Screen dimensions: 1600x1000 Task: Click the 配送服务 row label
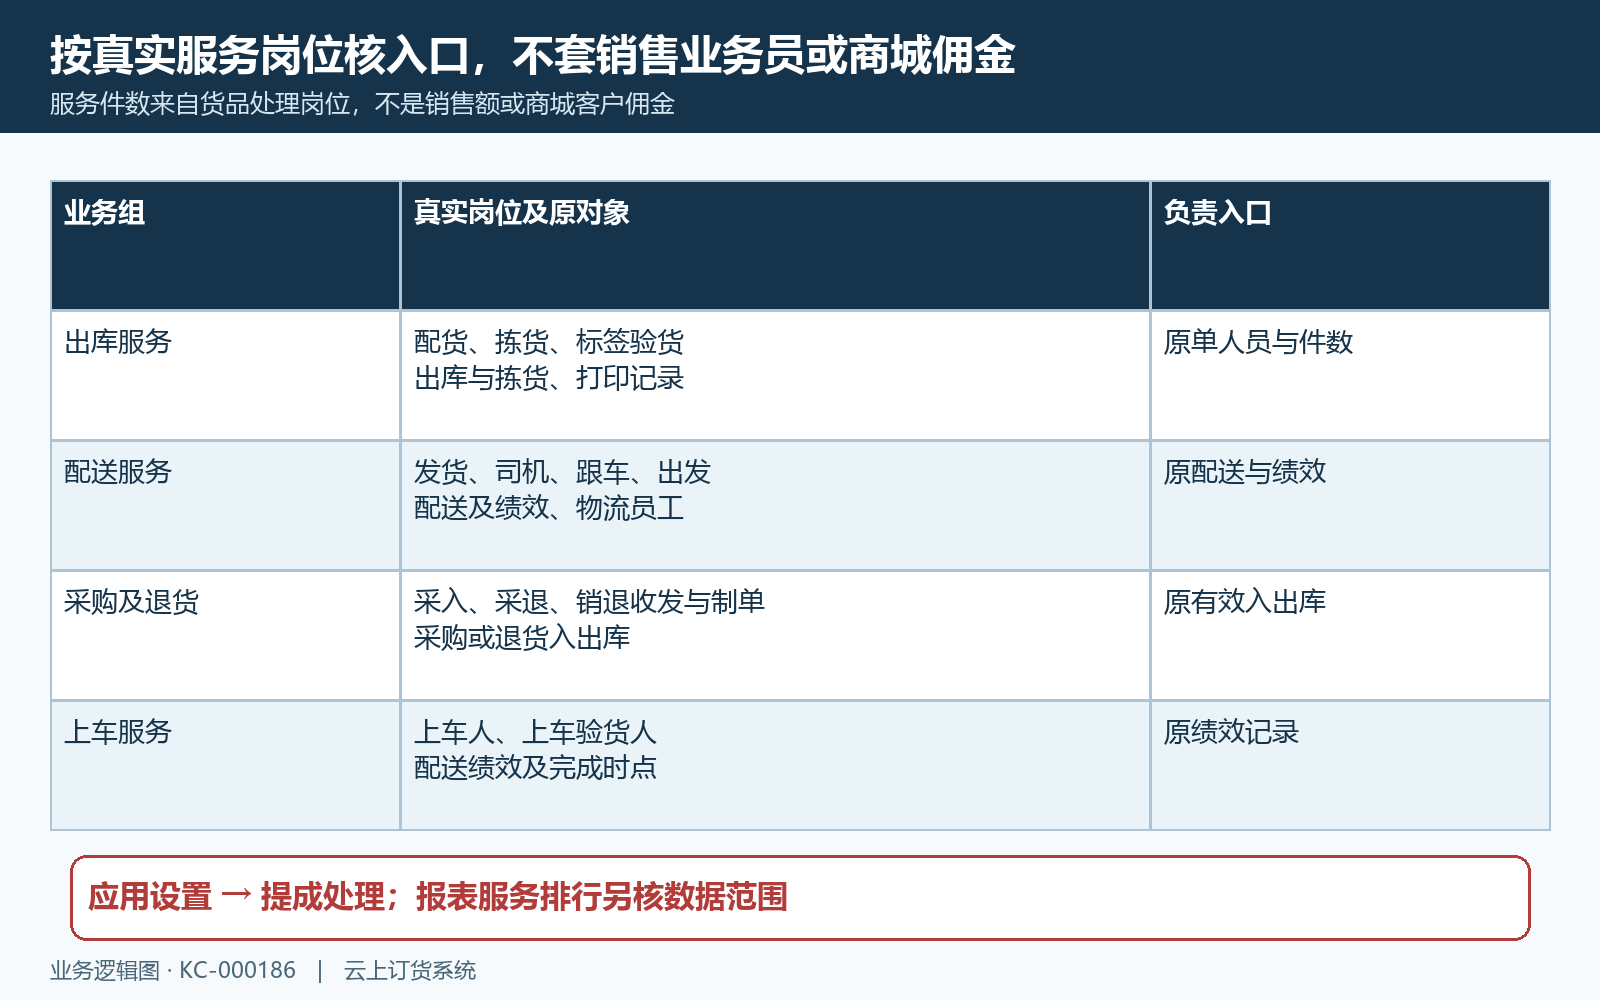tap(118, 472)
